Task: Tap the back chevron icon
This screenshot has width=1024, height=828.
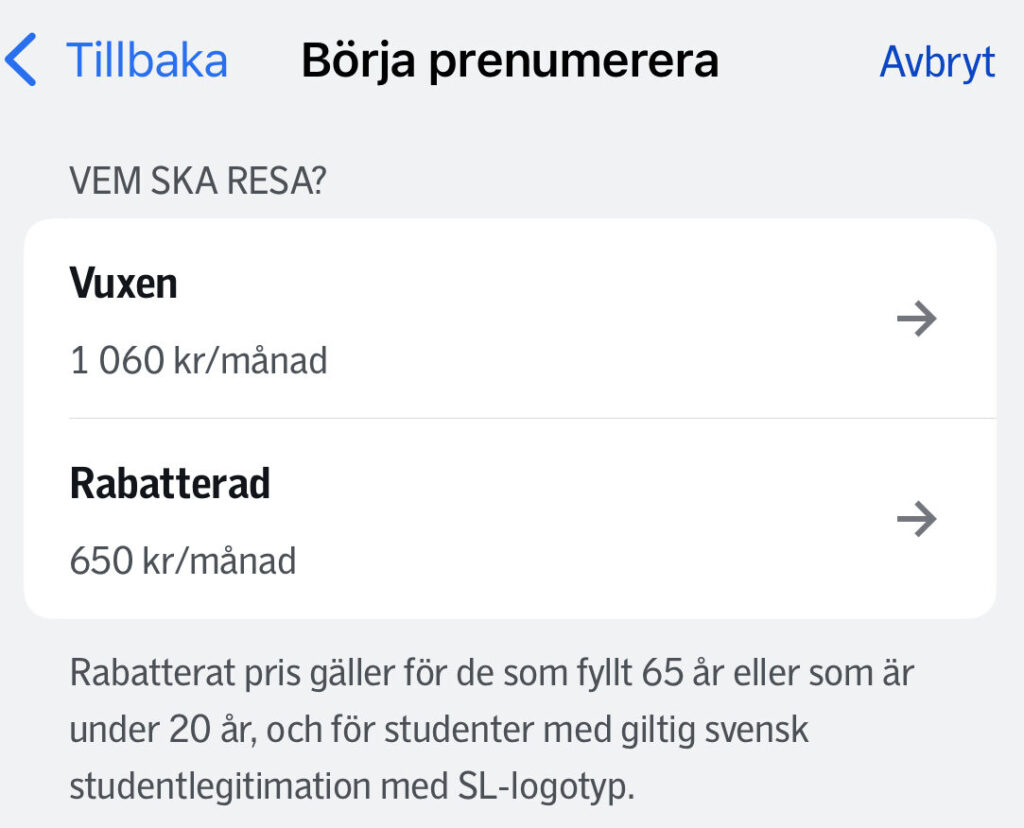Action: point(22,60)
